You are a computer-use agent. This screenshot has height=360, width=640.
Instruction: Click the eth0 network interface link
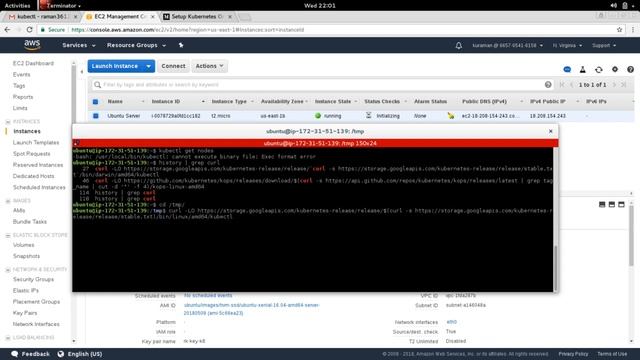[451, 322]
